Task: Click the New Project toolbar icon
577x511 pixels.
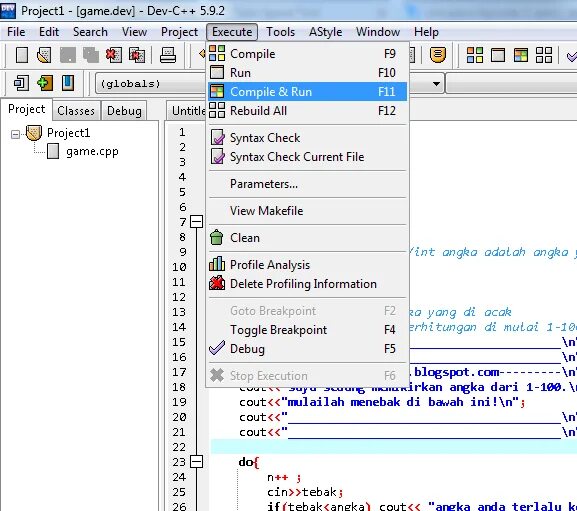Action: [21, 83]
